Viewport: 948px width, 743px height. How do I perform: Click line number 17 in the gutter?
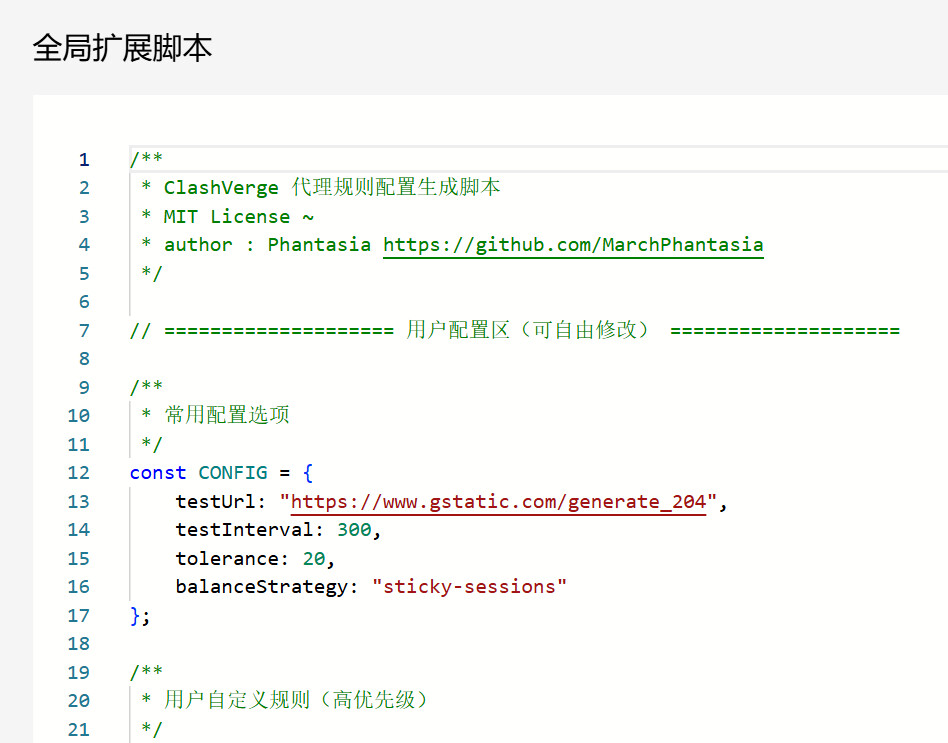point(79,616)
